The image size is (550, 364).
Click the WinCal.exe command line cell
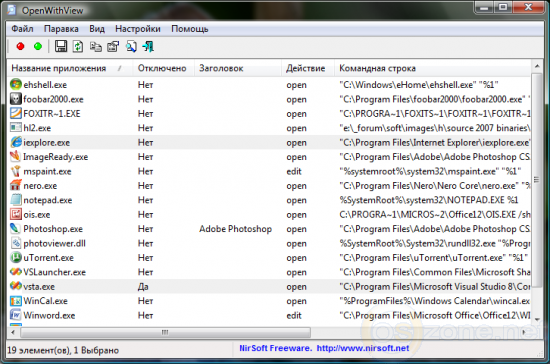tap(435, 301)
